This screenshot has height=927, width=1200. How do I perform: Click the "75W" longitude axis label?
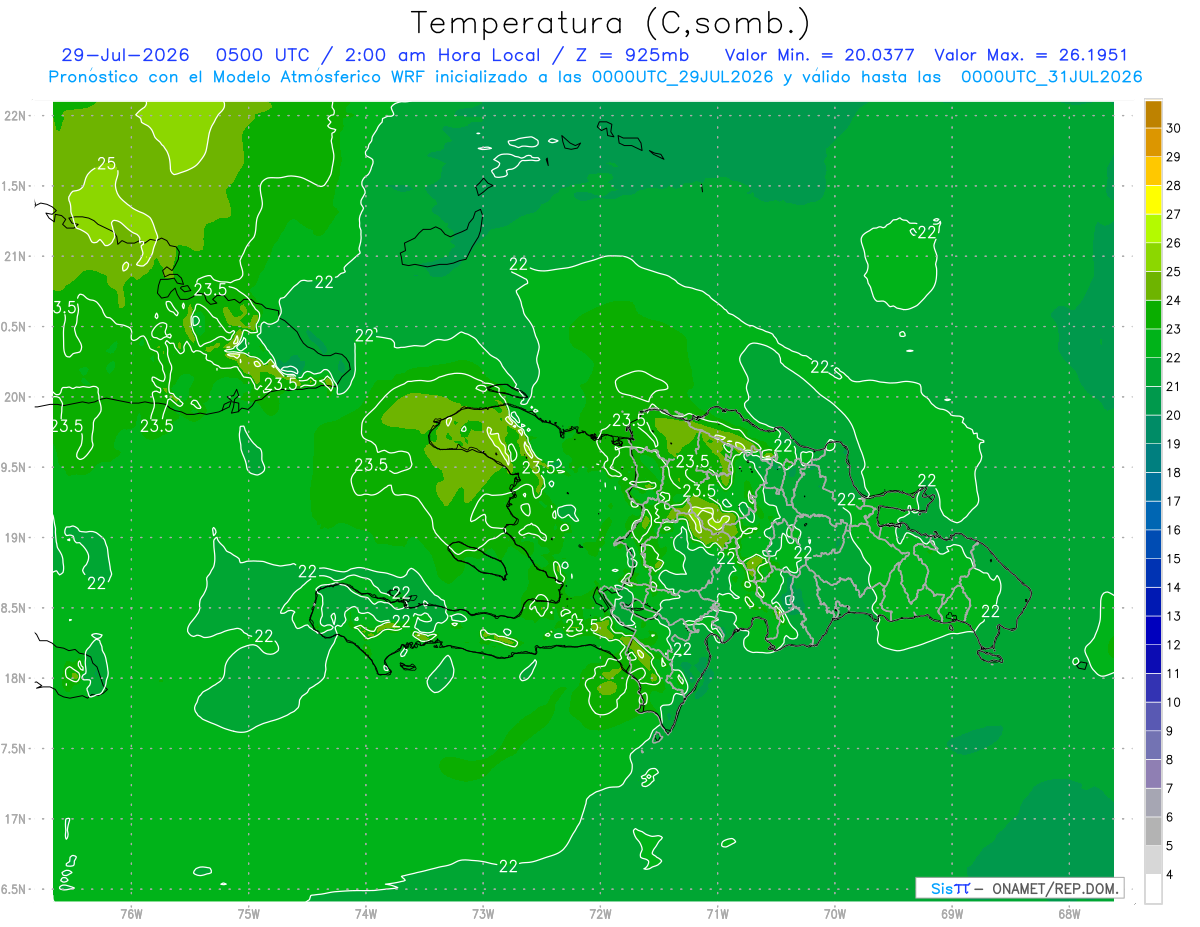(x=248, y=913)
